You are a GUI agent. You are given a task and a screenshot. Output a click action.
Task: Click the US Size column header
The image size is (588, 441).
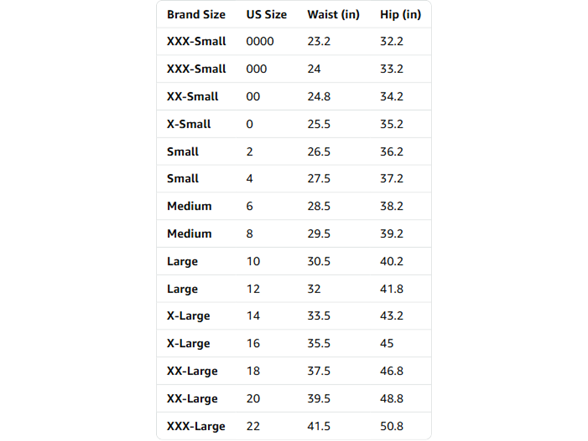[266, 15]
